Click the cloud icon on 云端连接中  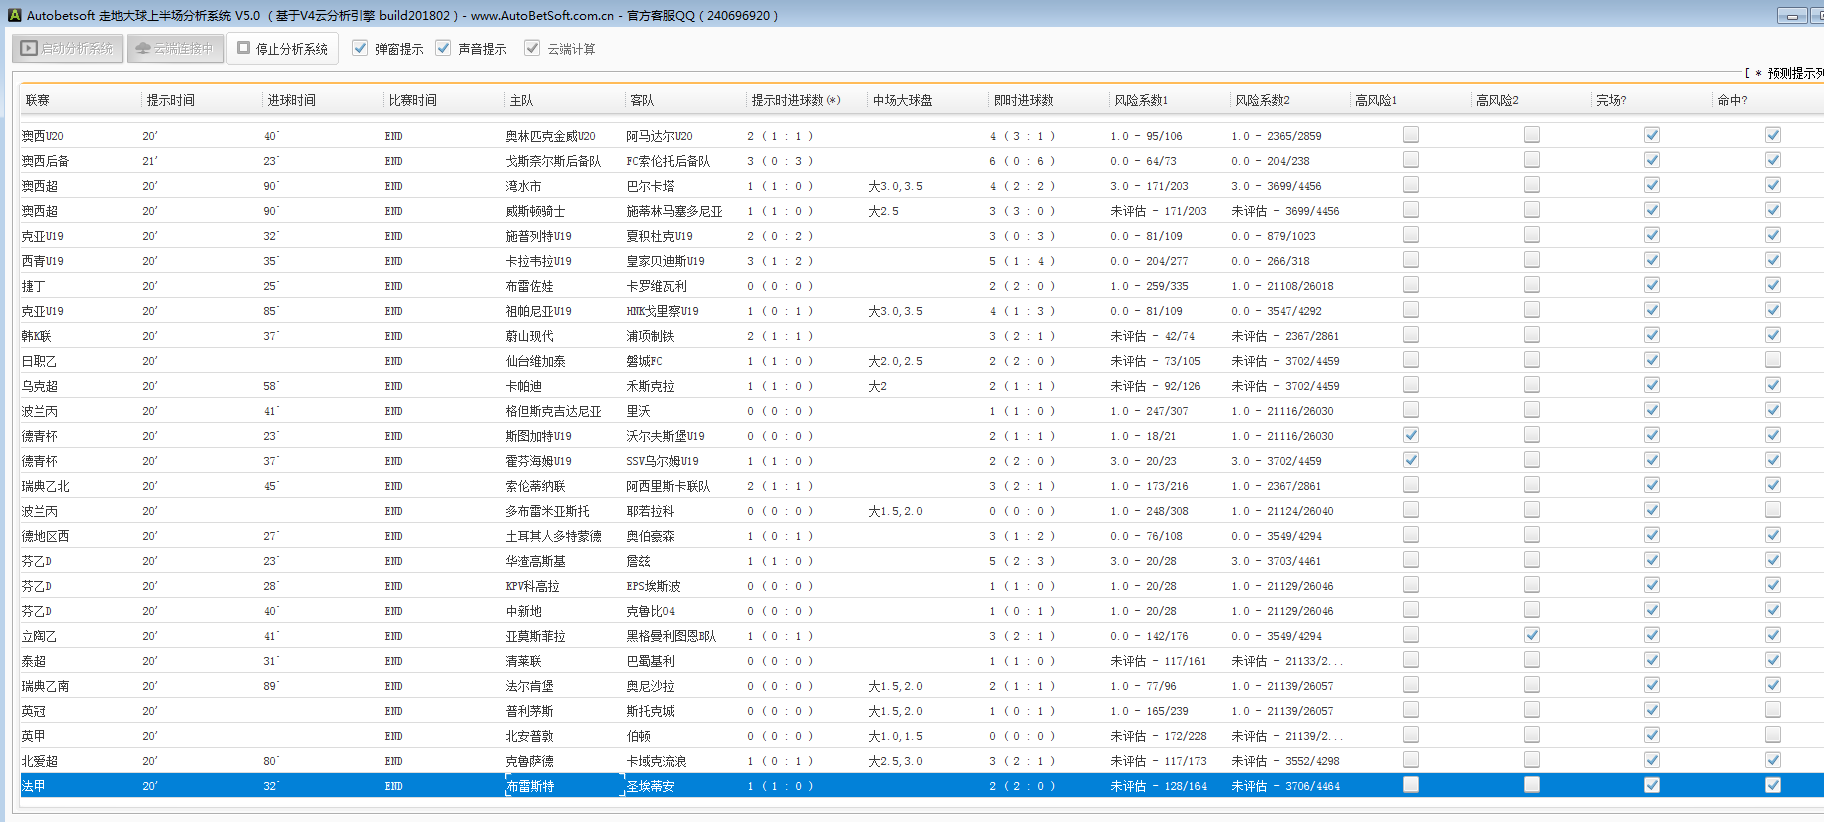[143, 48]
